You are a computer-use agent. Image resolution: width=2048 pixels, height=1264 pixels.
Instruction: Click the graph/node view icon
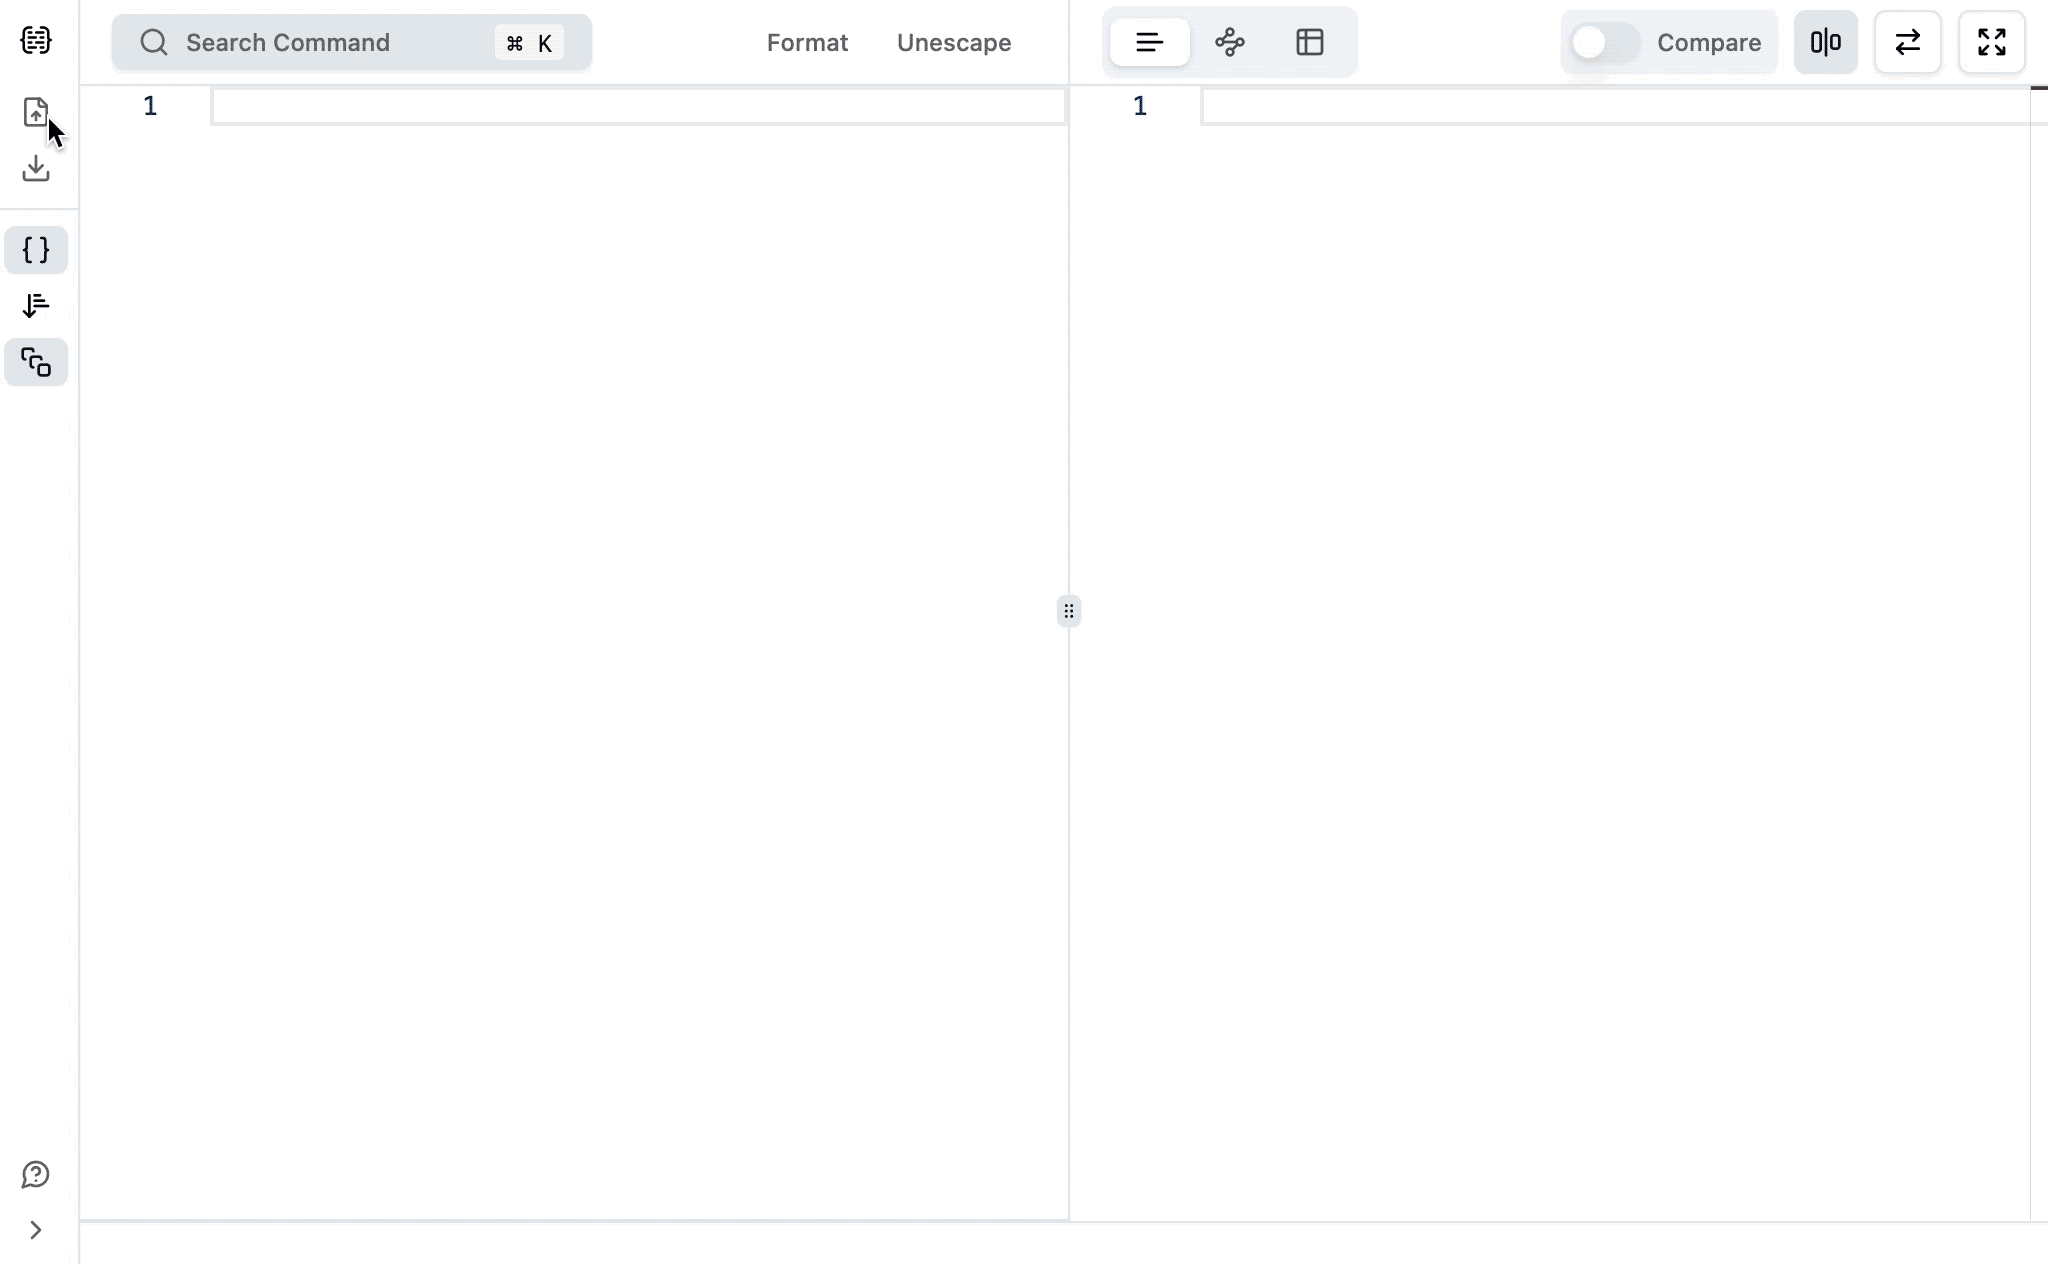(1230, 42)
